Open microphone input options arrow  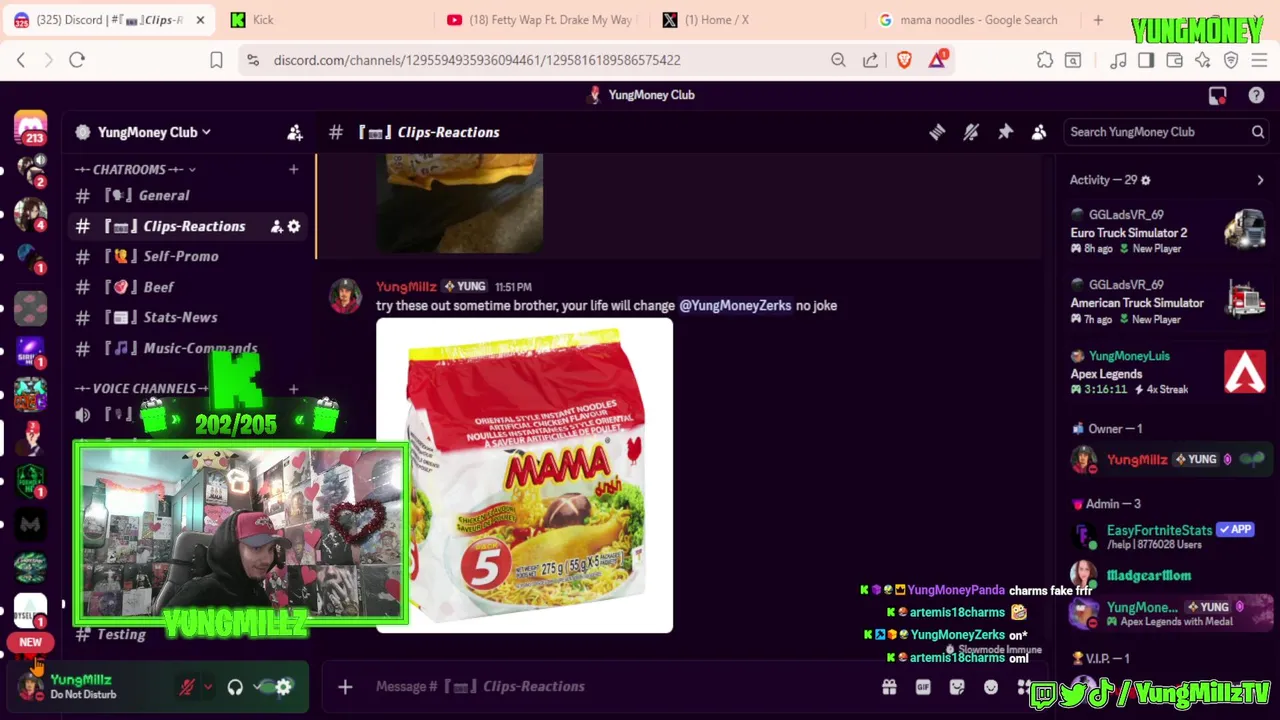(208, 687)
